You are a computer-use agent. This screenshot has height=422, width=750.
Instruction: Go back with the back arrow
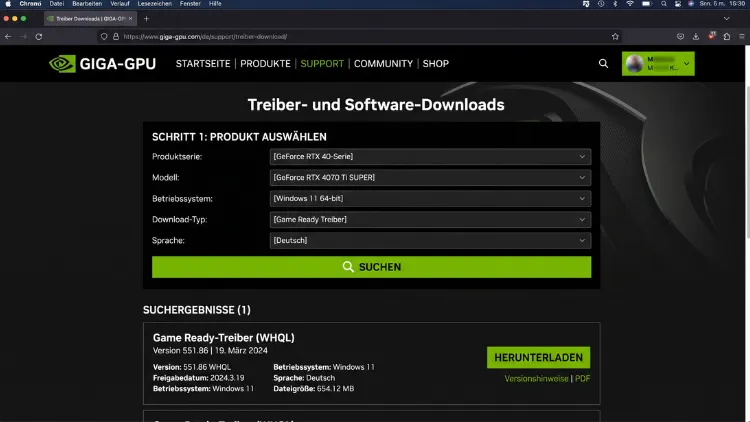(8, 36)
